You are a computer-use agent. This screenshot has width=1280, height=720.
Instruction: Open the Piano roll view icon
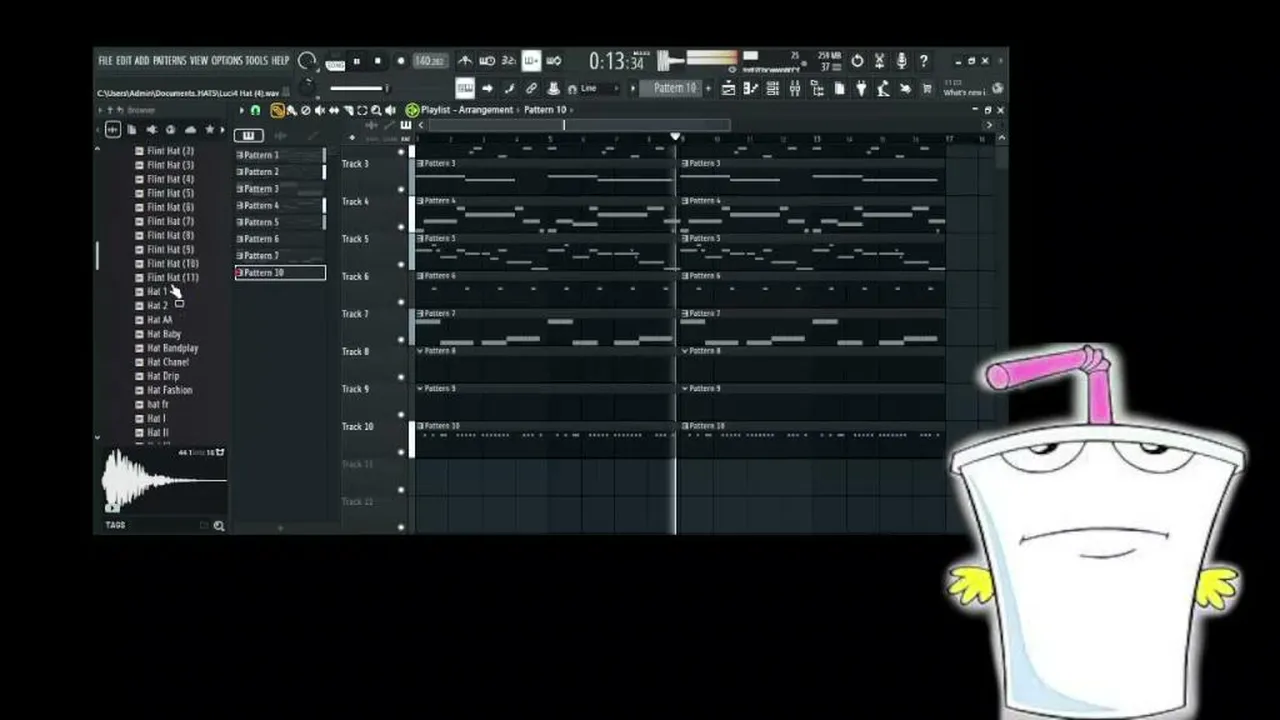click(x=750, y=89)
